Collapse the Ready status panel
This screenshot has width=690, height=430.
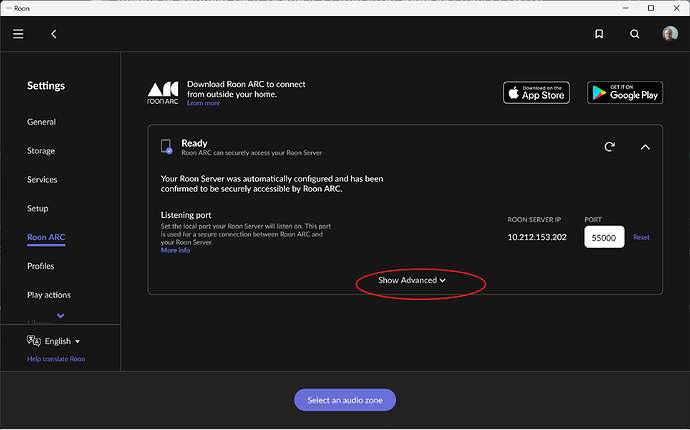coord(645,147)
